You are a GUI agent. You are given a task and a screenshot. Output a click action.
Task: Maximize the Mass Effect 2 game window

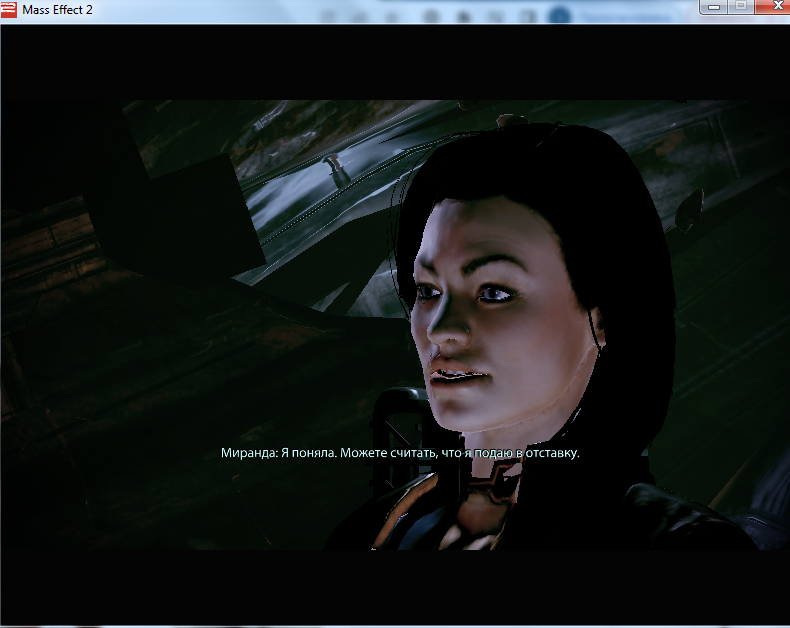tap(741, 7)
